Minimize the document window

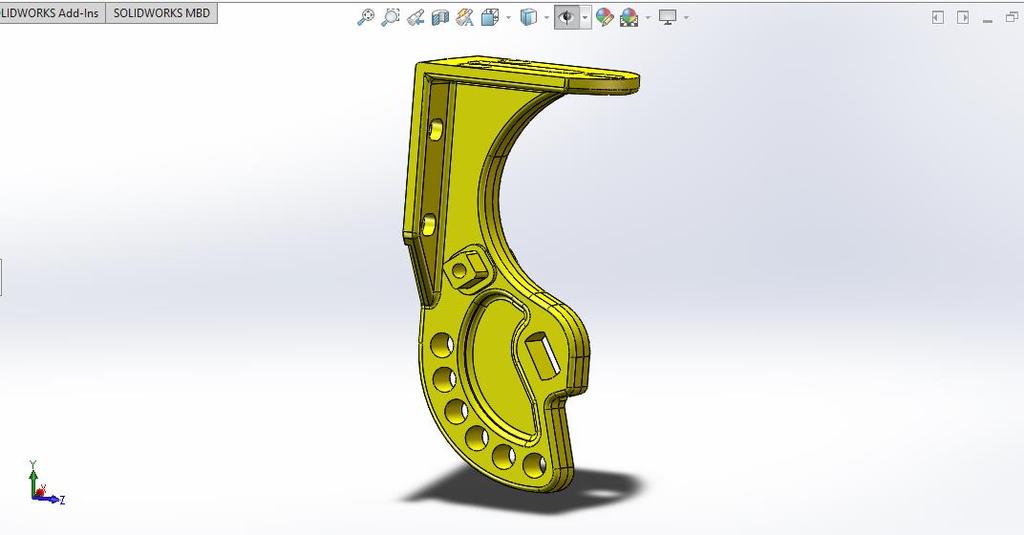coord(987,20)
